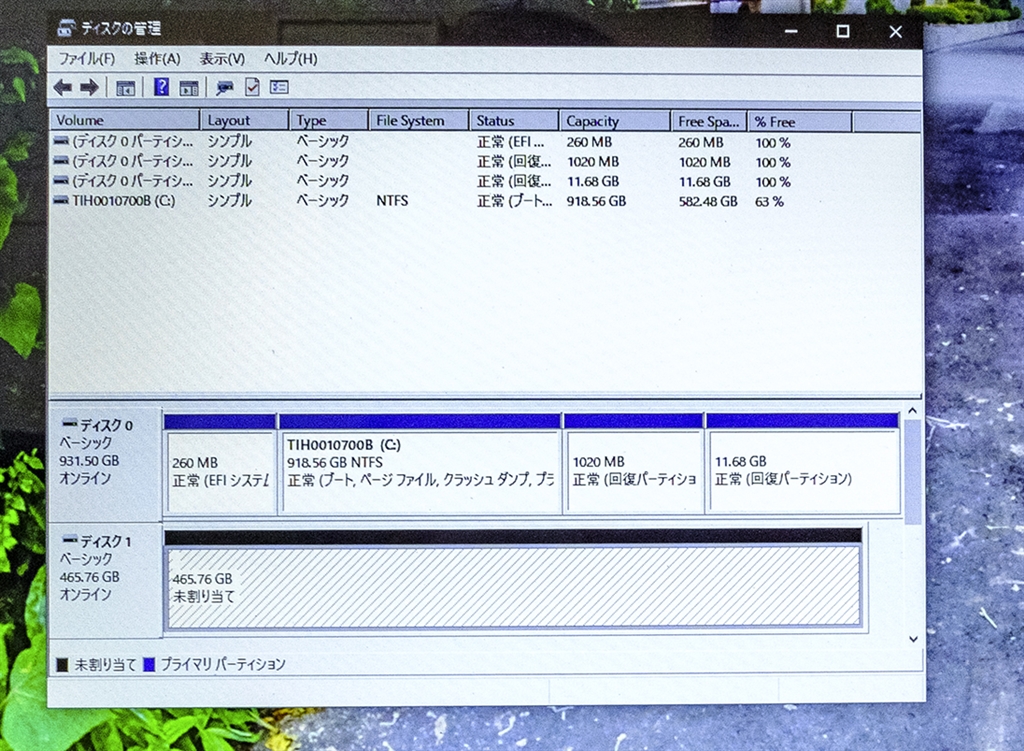Select the ディスク 1 465.76 GB disk label

105,580
